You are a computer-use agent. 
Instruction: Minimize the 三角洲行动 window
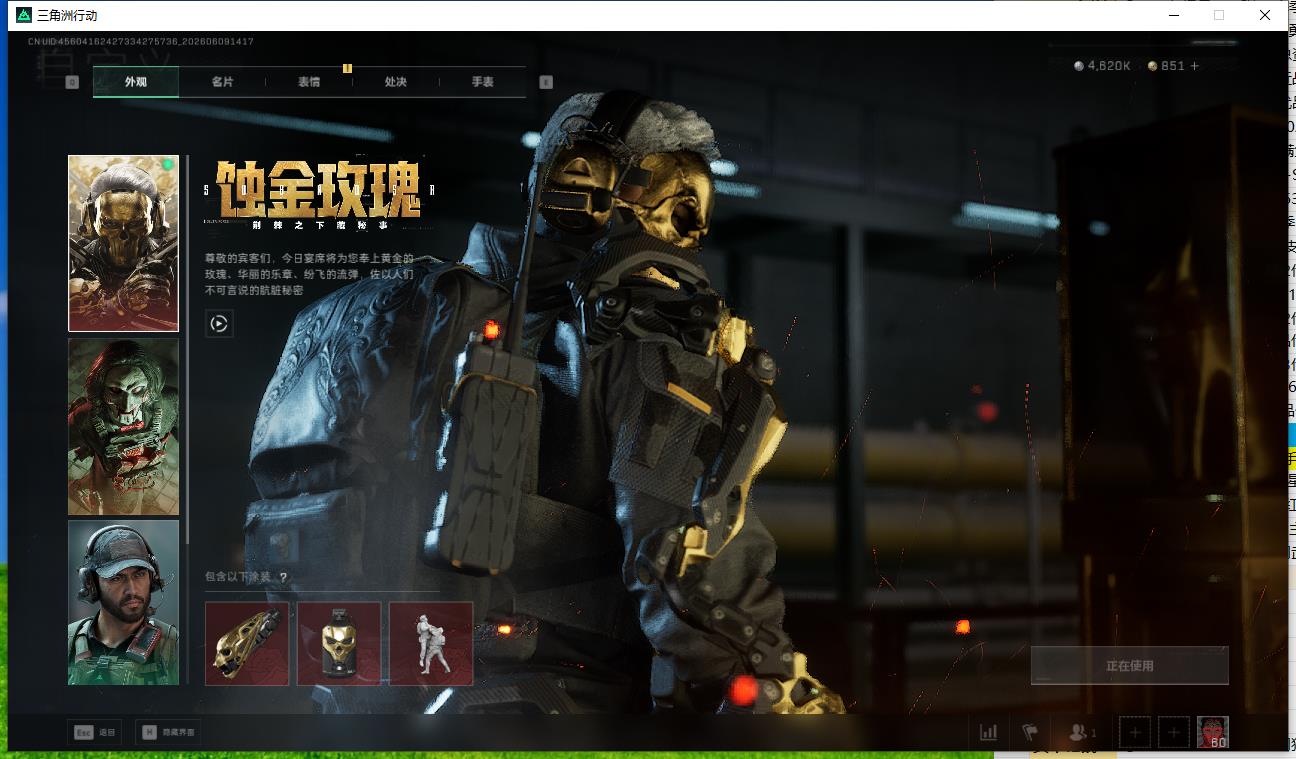1174,16
